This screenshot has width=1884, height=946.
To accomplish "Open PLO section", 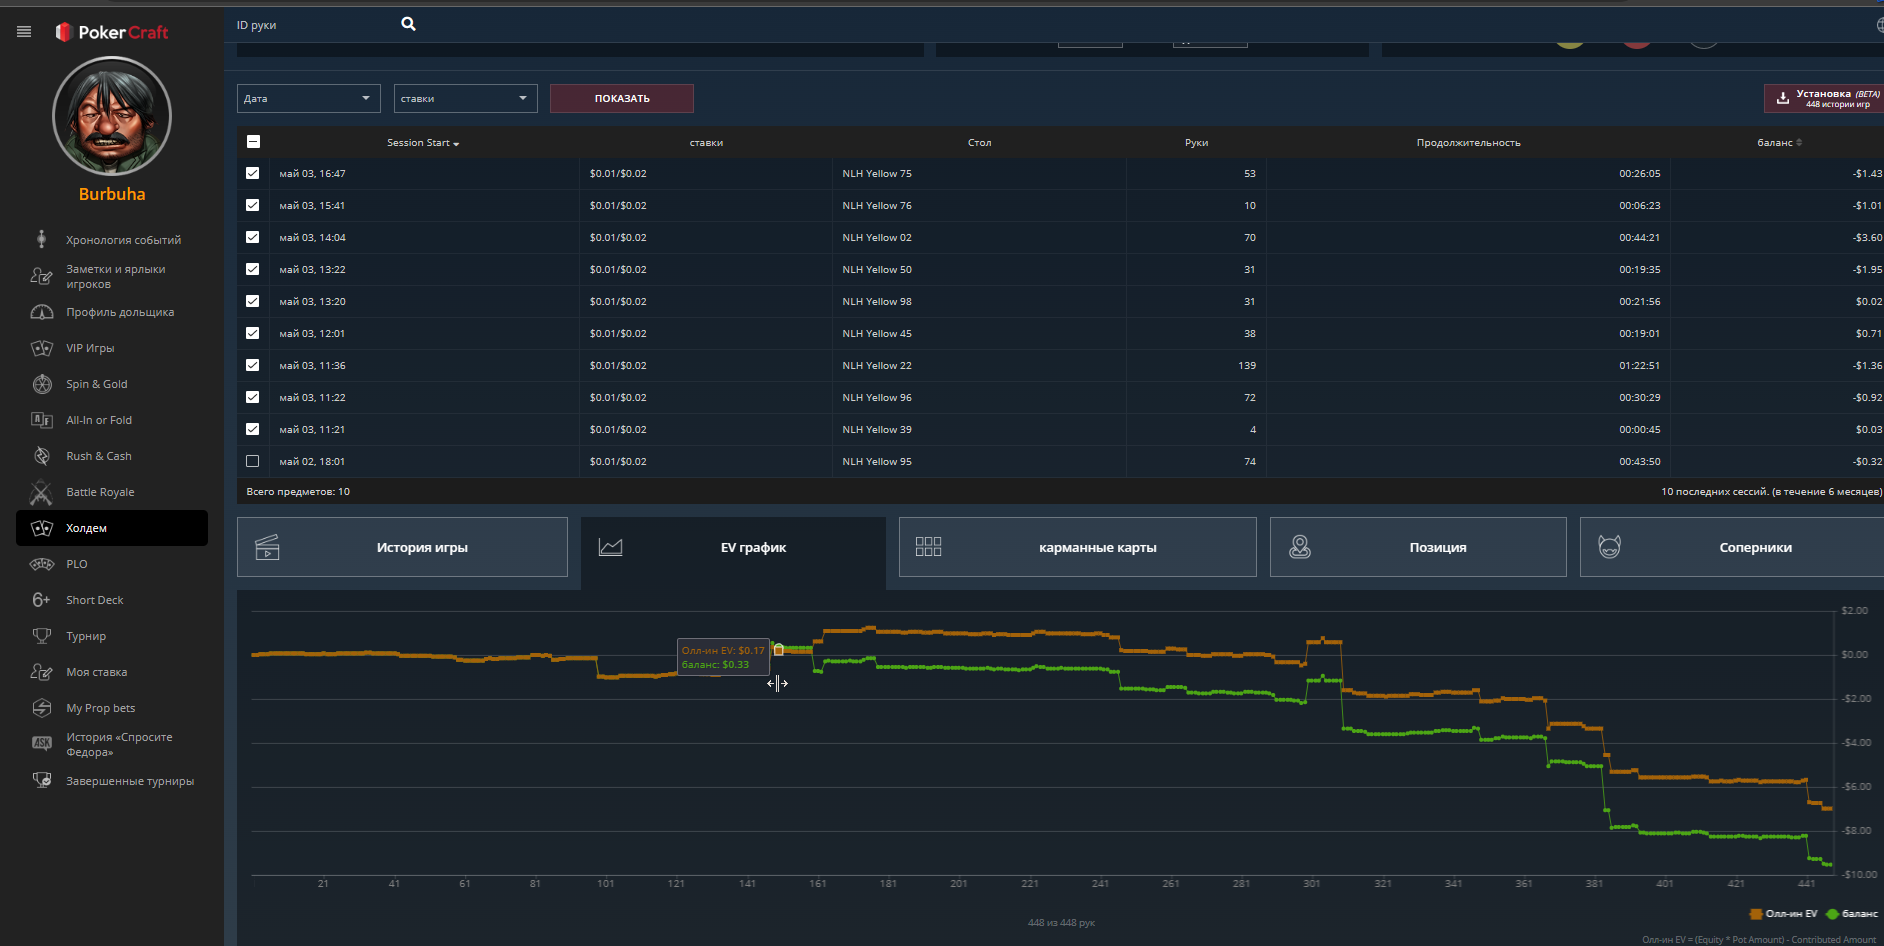I will 112,564.
